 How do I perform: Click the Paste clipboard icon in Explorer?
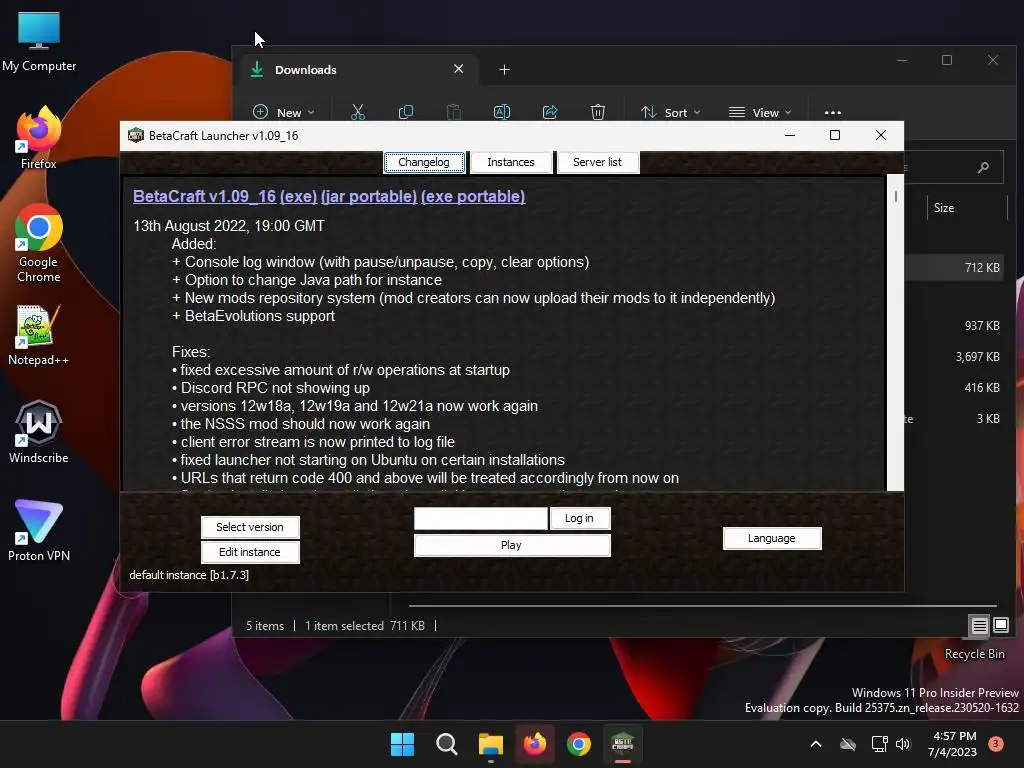pyautogui.click(x=454, y=112)
